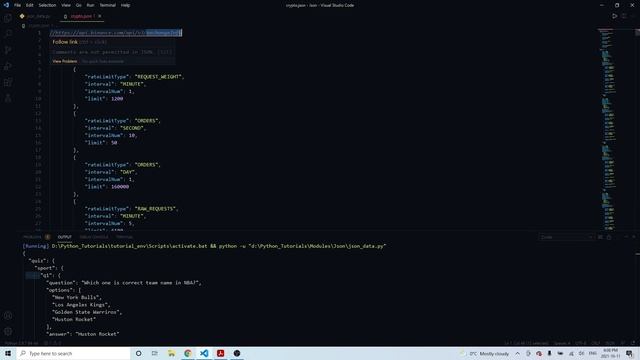This screenshot has height=360, width=640.
Task: Click the weather widget Mostly cloudy
Action: [485, 353]
